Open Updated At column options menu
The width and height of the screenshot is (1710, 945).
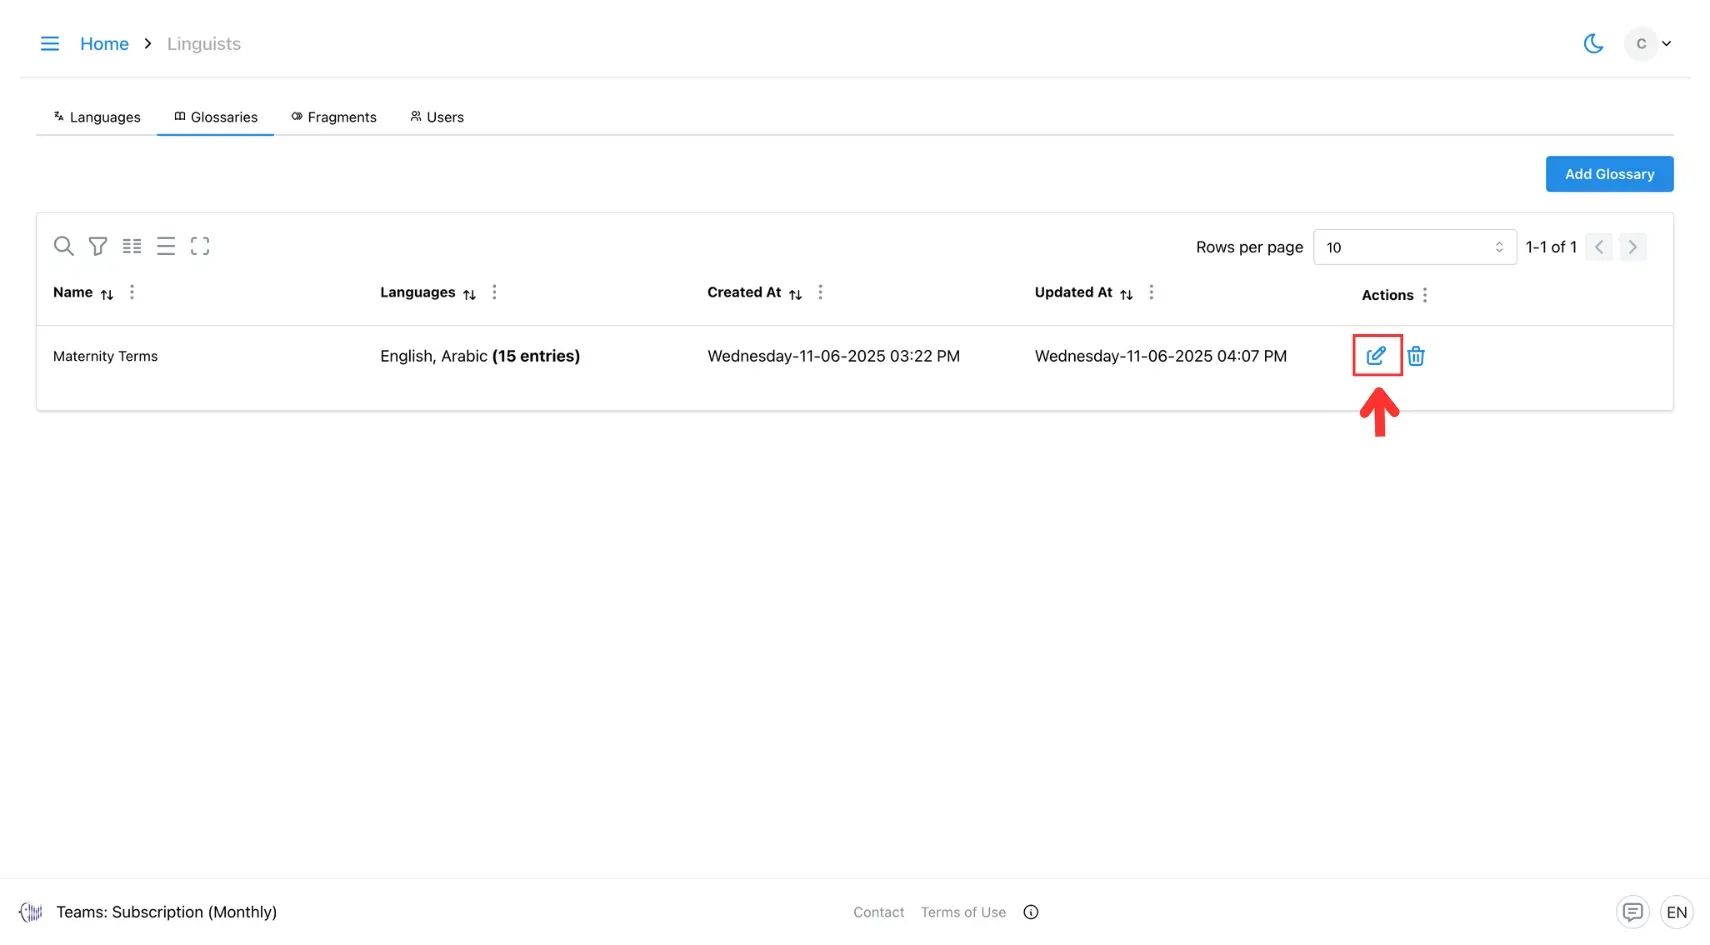pyautogui.click(x=1151, y=292)
